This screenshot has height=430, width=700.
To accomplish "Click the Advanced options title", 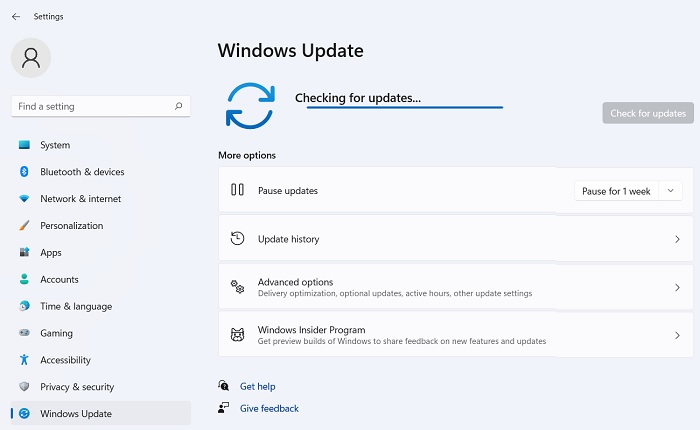I will [x=296, y=282].
